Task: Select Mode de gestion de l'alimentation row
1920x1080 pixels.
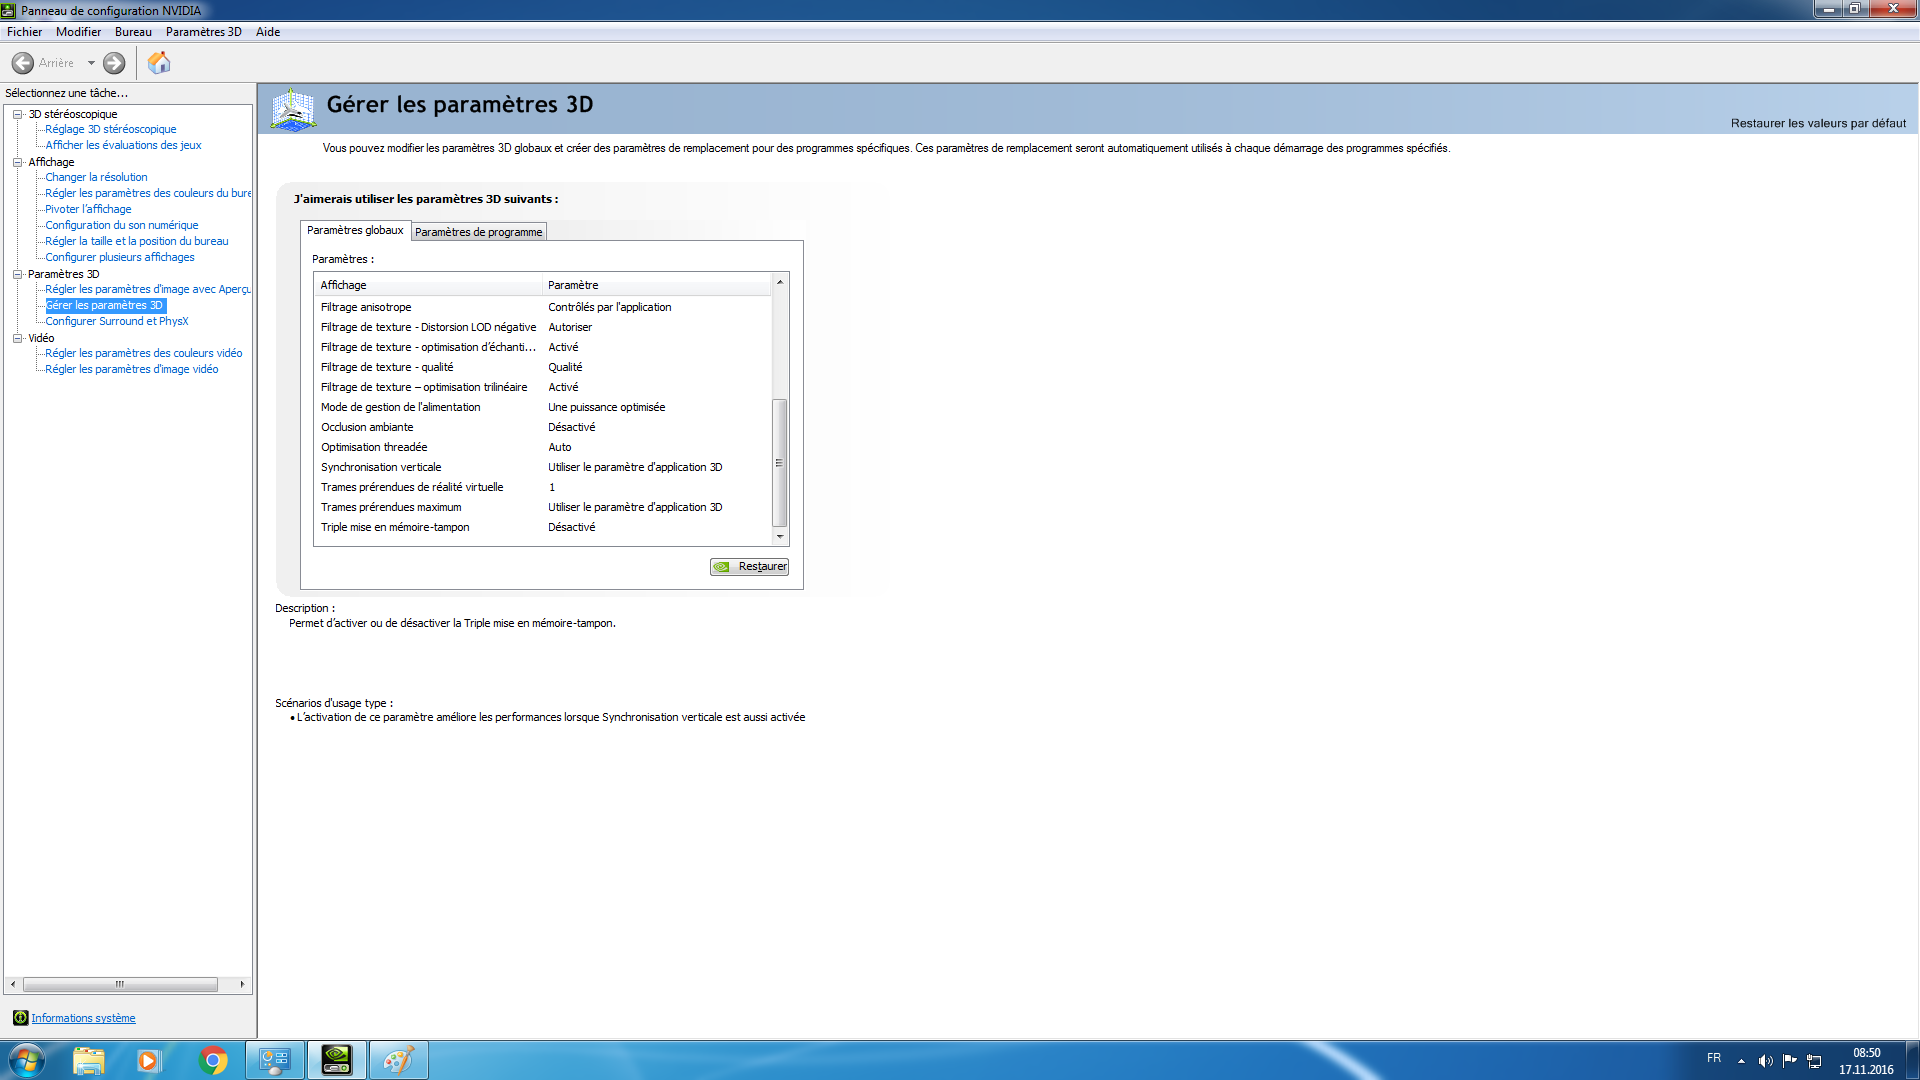Action: [544, 407]
